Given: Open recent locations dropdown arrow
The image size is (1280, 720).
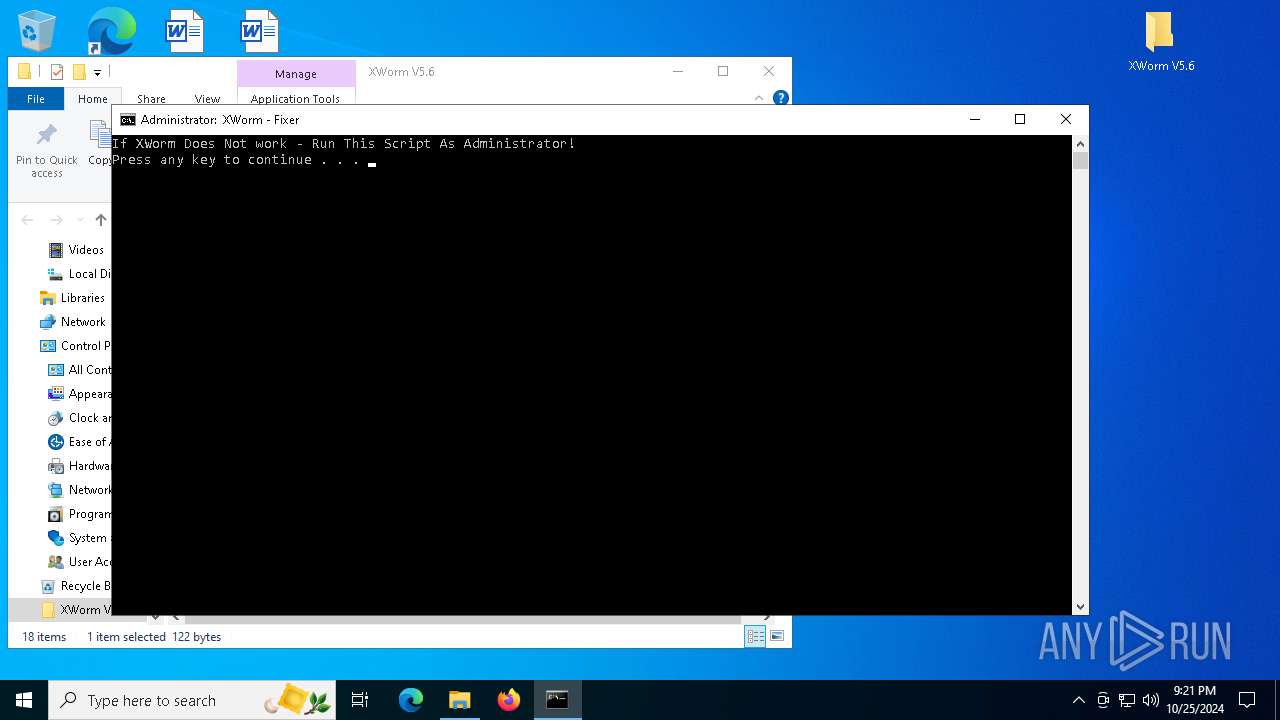Looking at the screenshot, I should (80, 220).
